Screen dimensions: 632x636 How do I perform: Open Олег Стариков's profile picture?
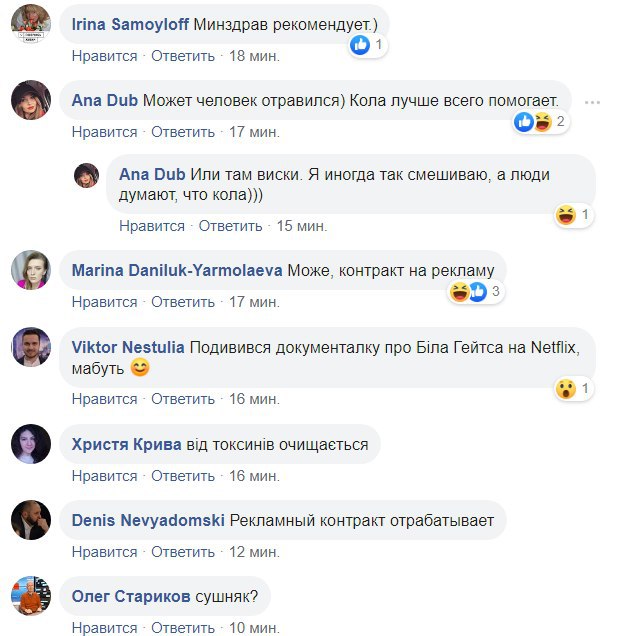click(x=31, y=596)
